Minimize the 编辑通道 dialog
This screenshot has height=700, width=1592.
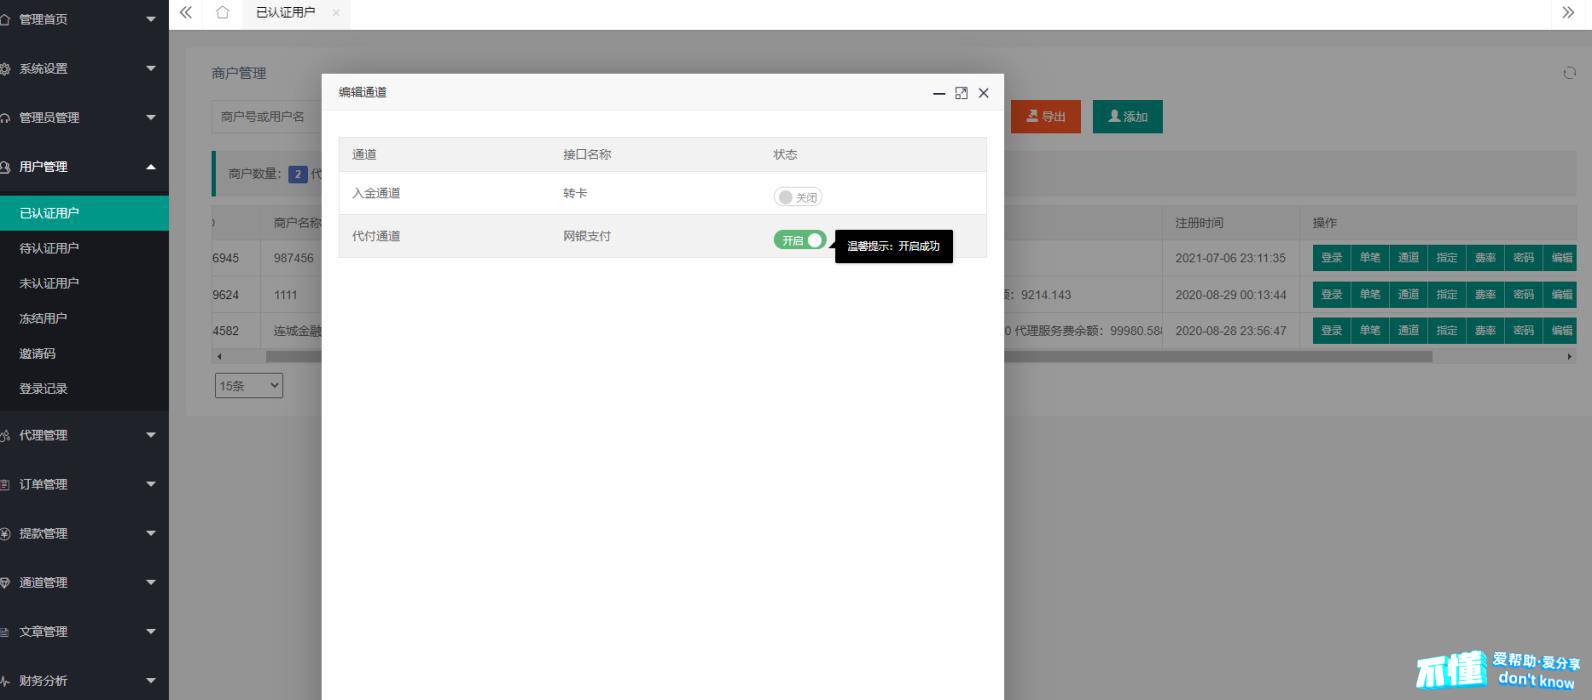939,93
